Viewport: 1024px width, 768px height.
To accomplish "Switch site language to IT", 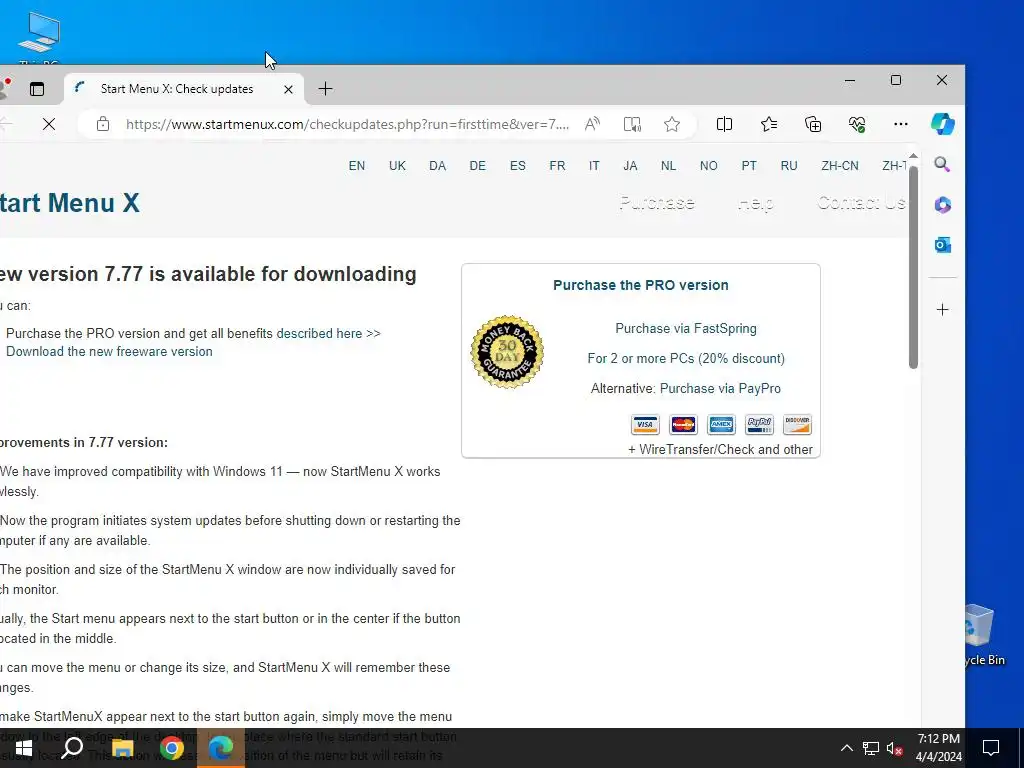I will 594,166.
